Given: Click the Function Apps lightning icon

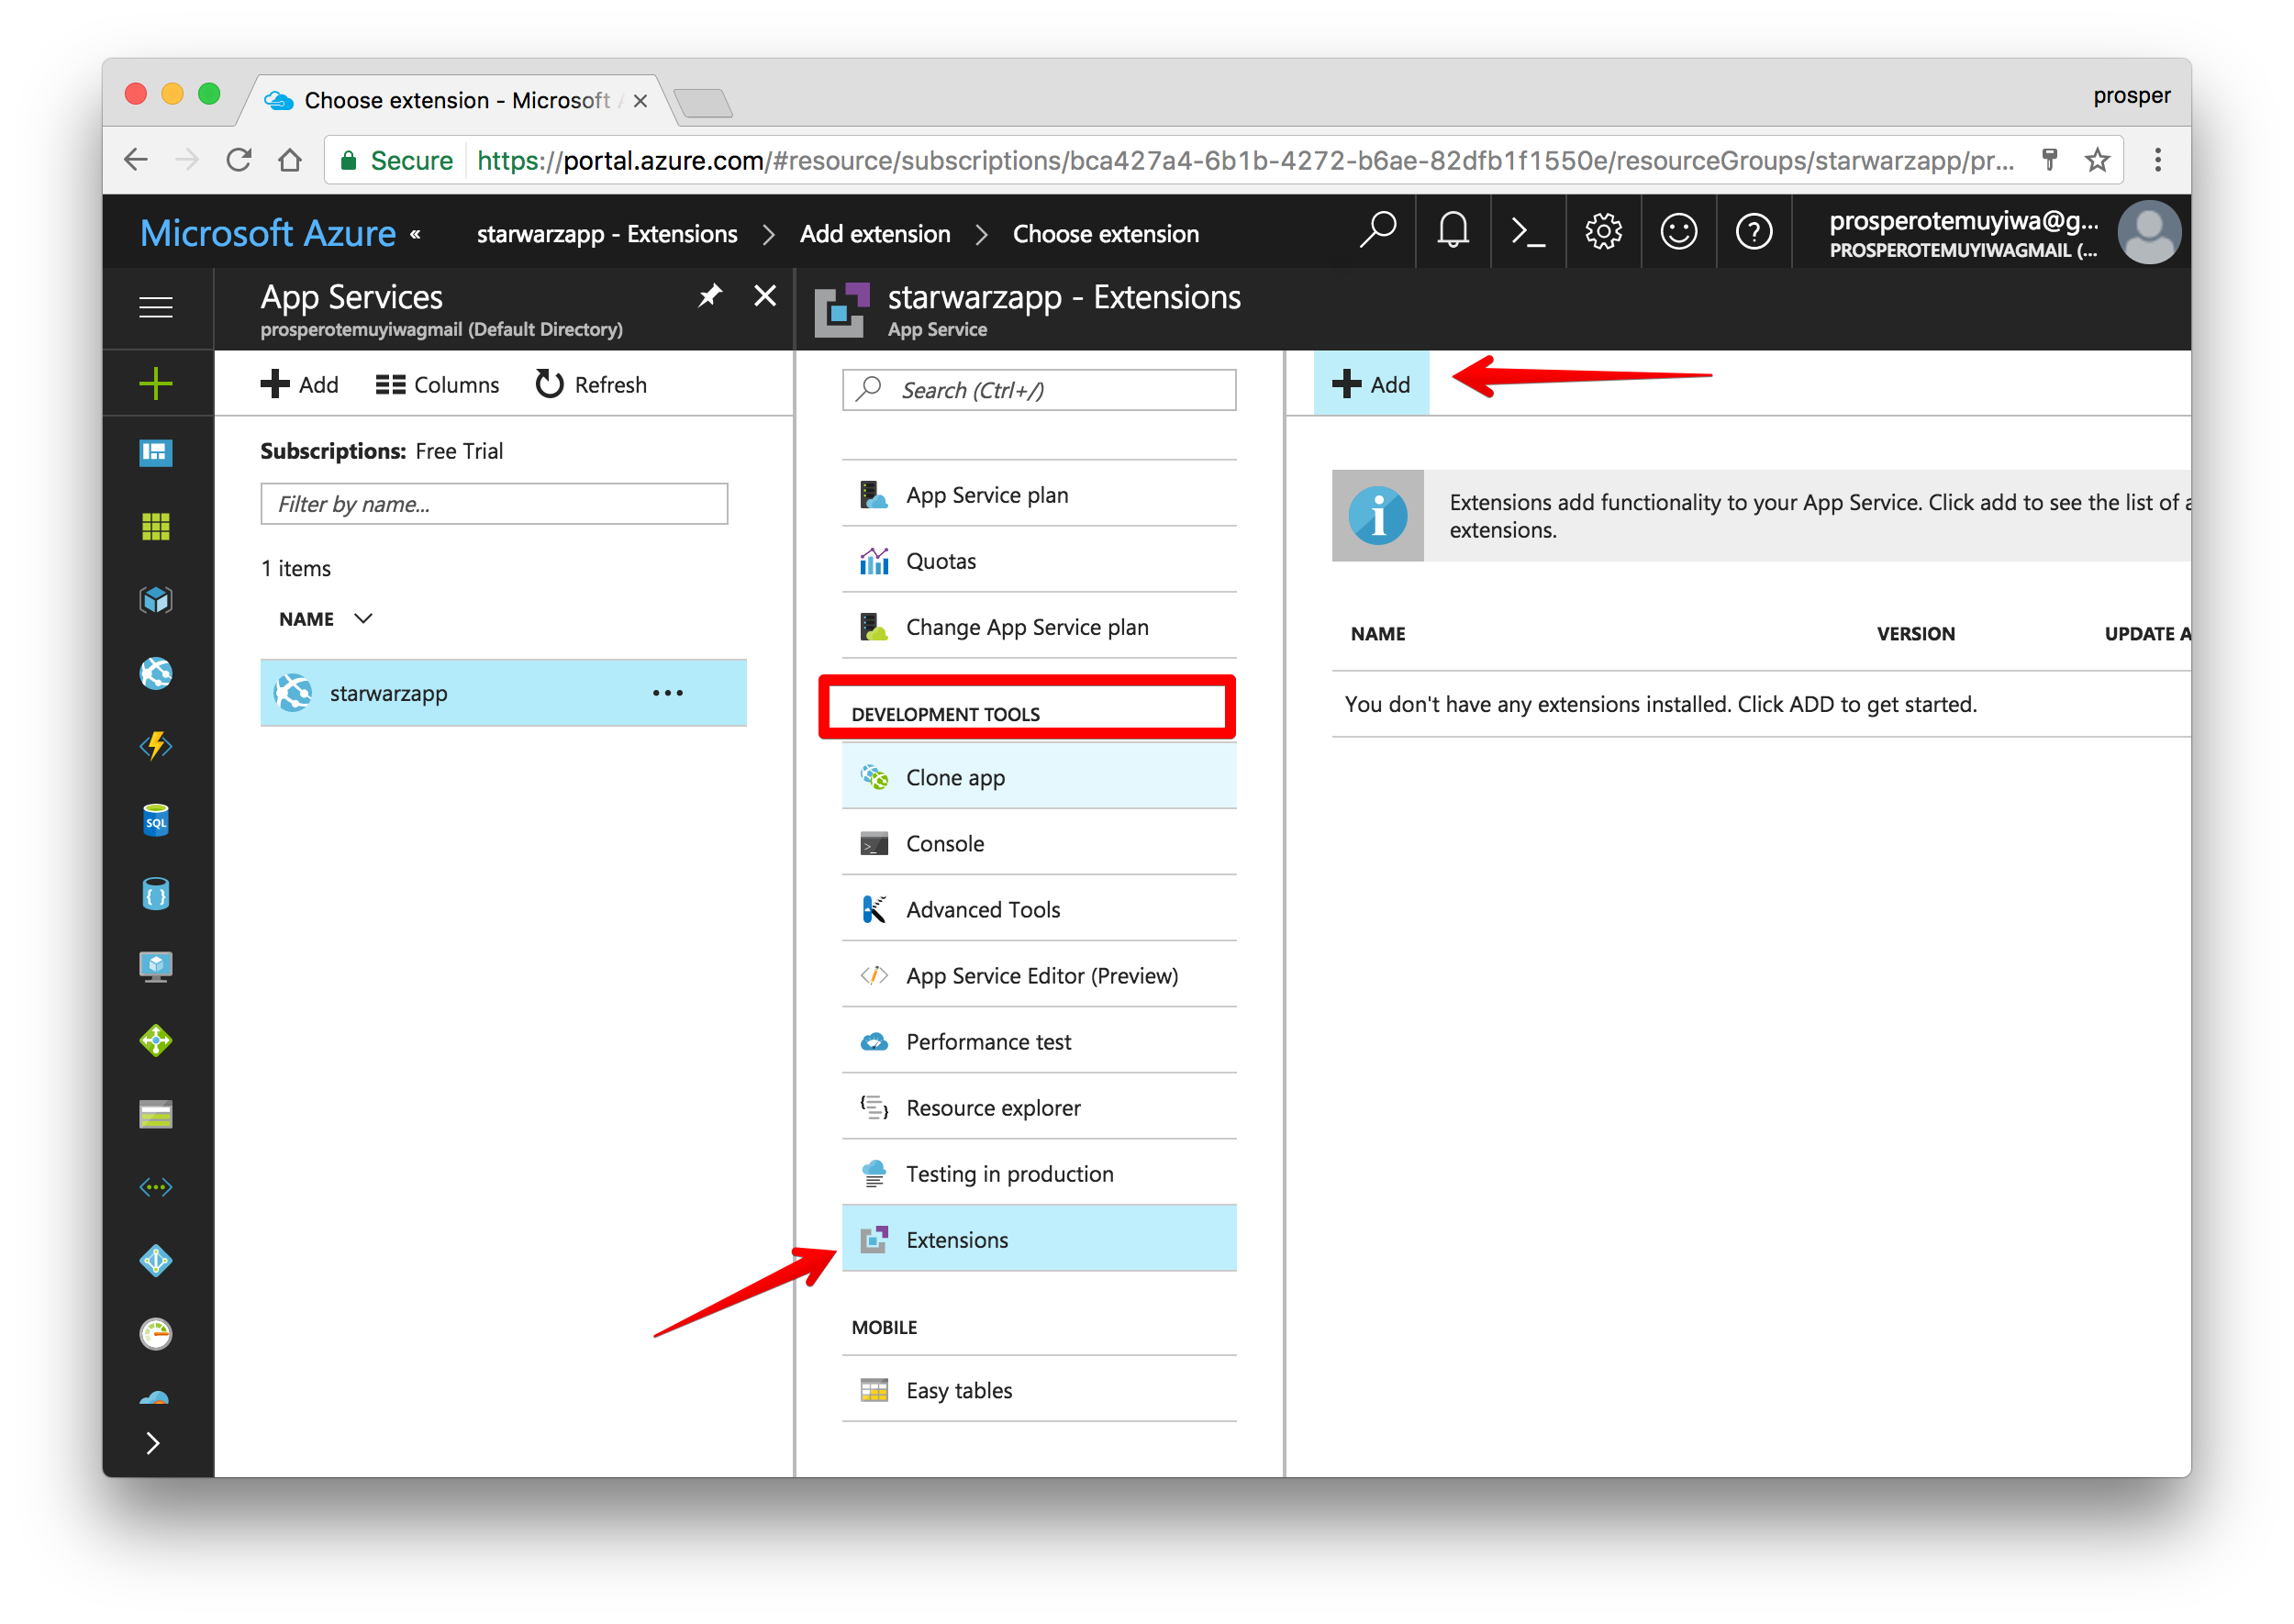Looking at the screenshot, I should click(x=156, y=746).
